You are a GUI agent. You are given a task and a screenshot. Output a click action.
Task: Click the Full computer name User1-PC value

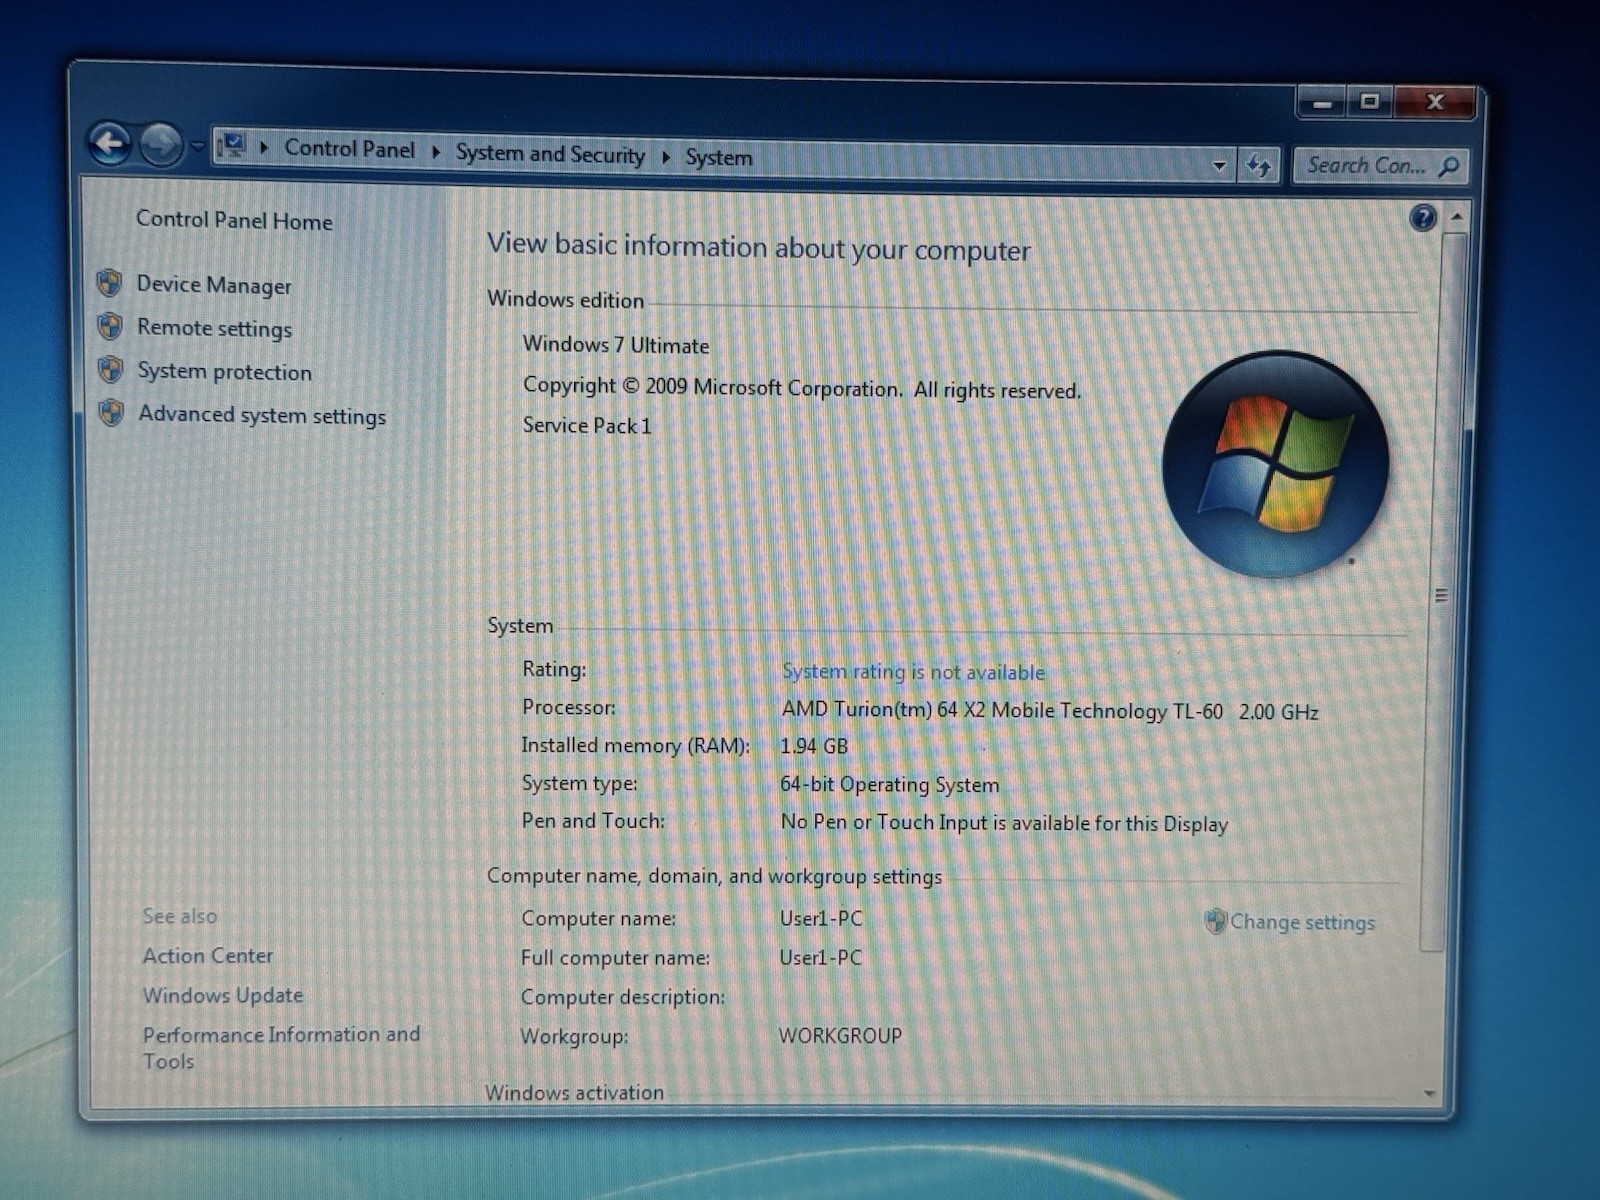[x=820, y=957]
